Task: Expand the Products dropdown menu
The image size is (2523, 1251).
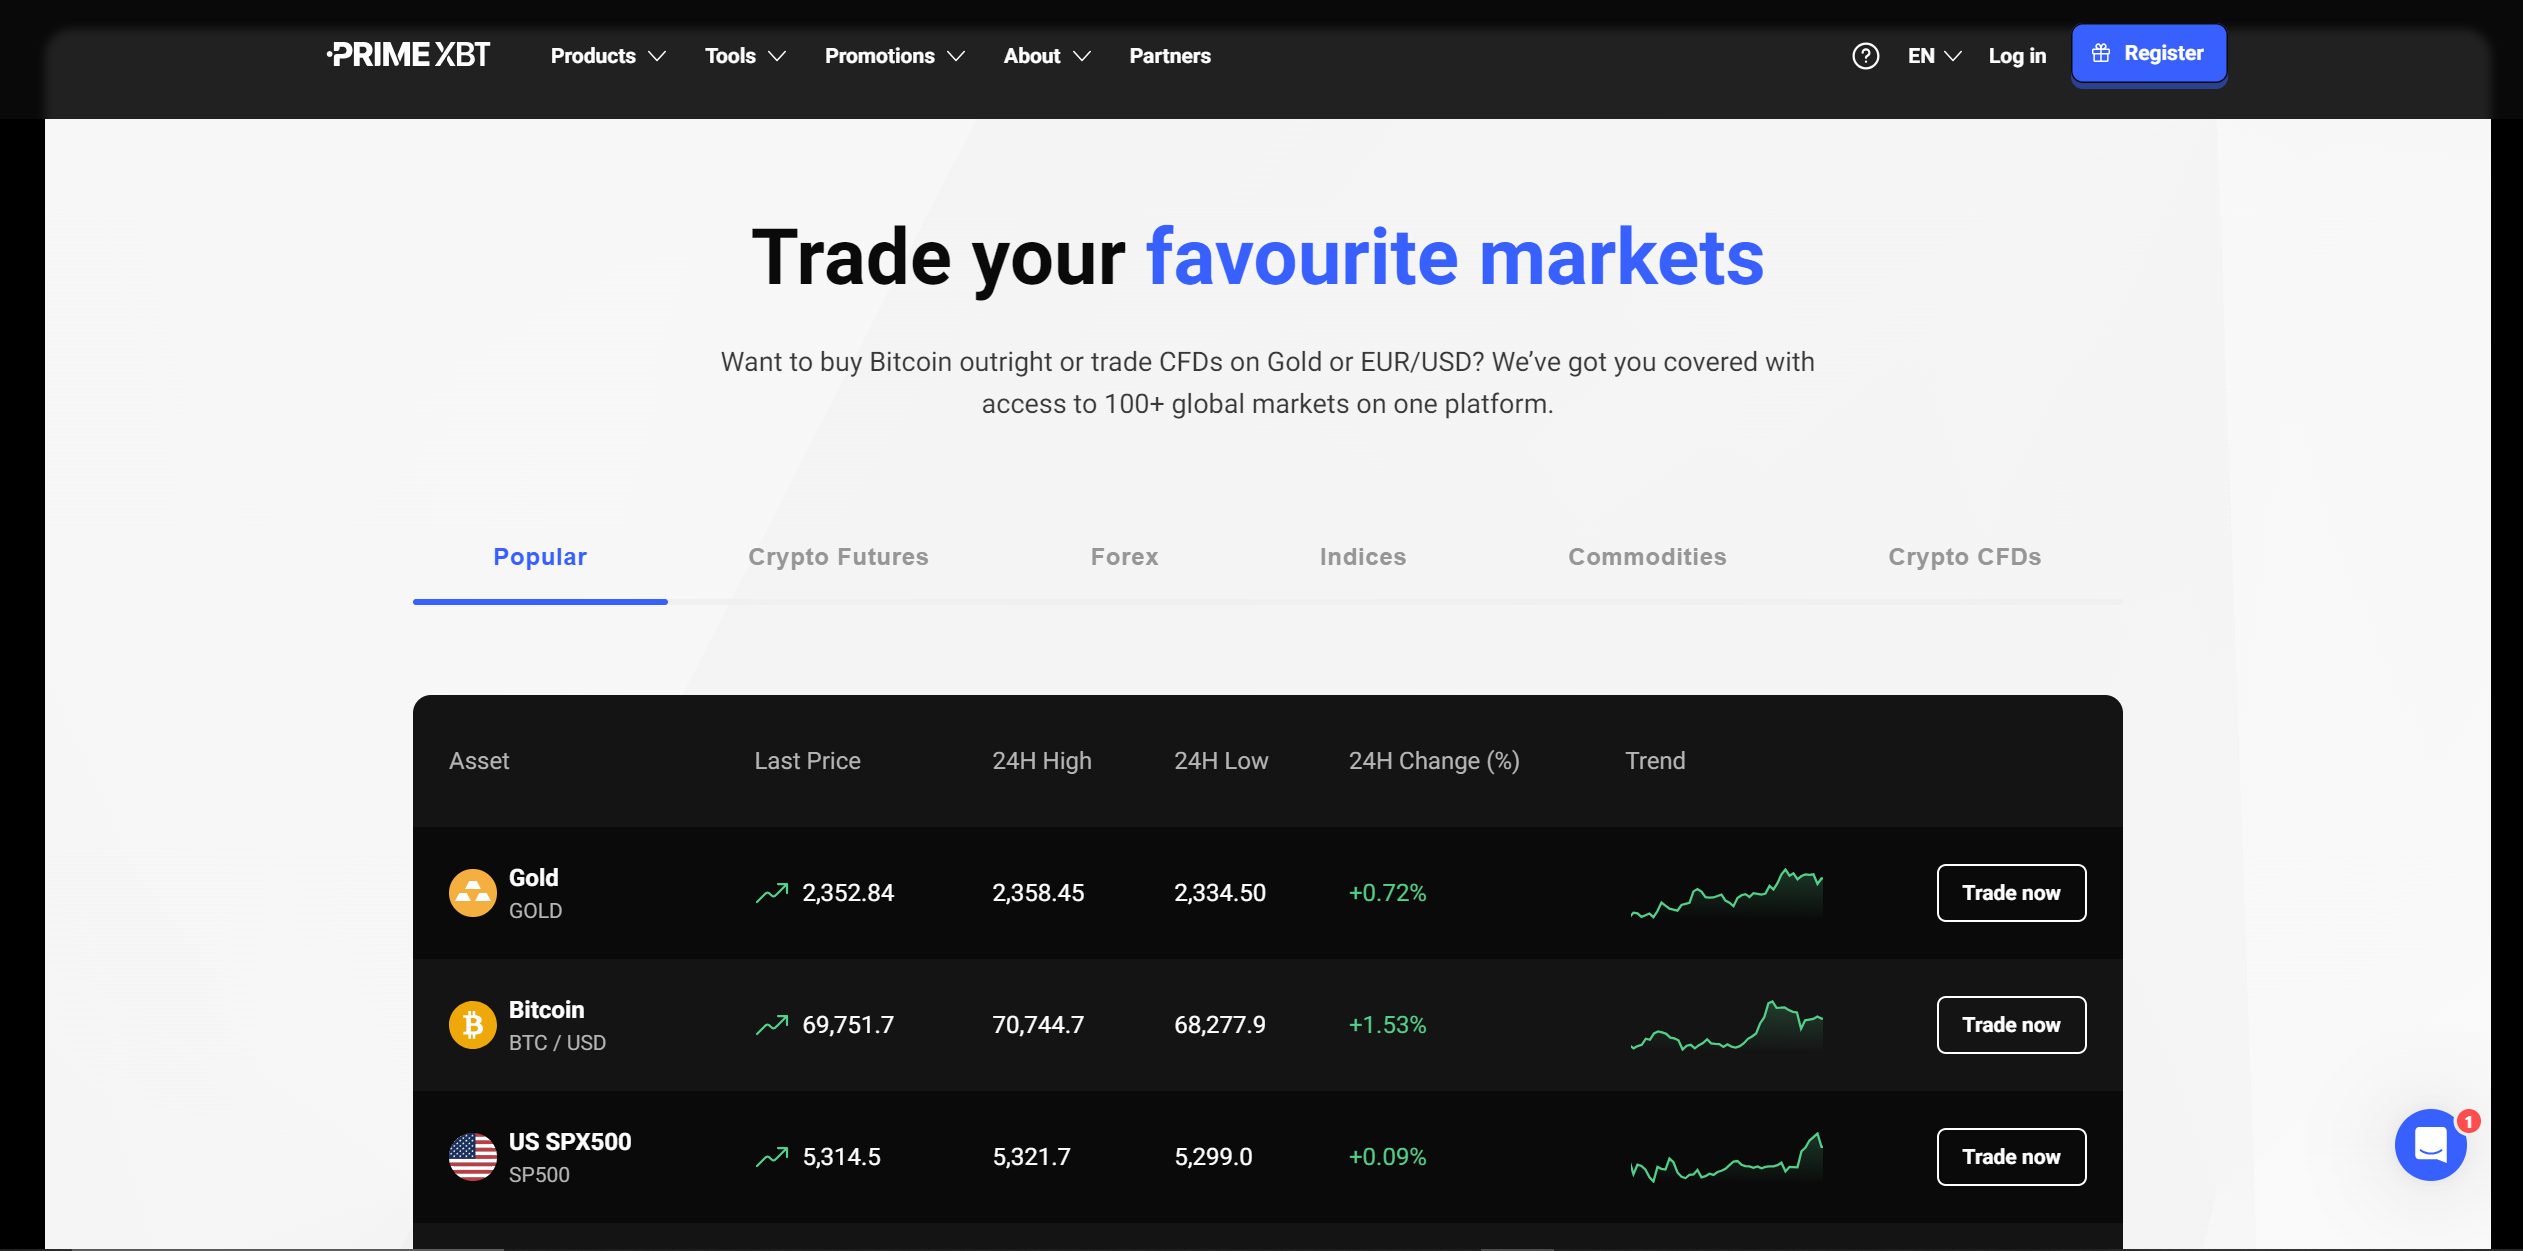Action: tap(608, 56)
